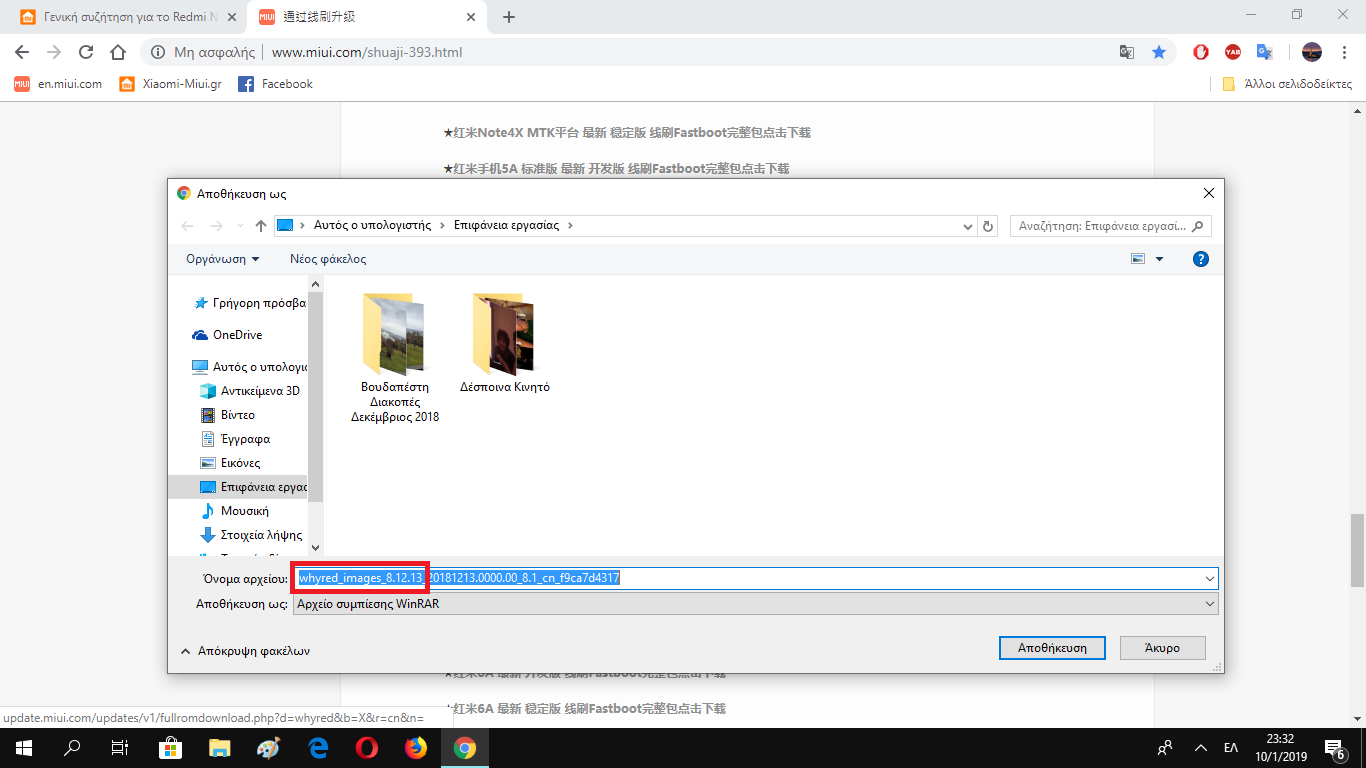Viewport: 1366px width, 768px height.
Task: Click the 'Άκυρο' cancel button
Action: click(x=1163, y=648)
